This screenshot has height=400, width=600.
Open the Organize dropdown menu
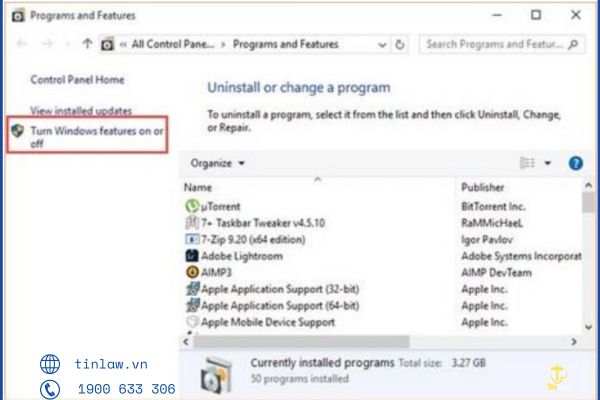click(x=217, y=163)
